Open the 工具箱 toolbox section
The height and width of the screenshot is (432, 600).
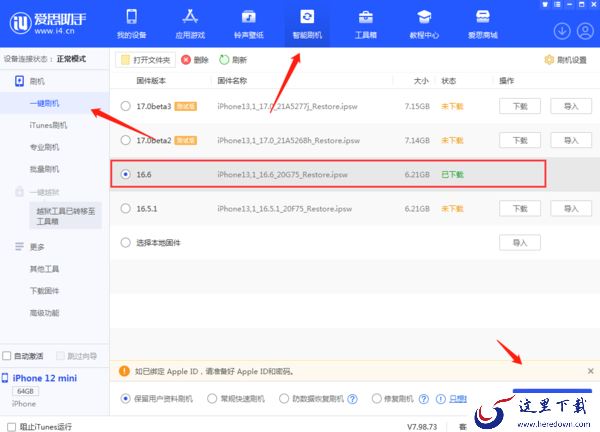coord(366,24)
